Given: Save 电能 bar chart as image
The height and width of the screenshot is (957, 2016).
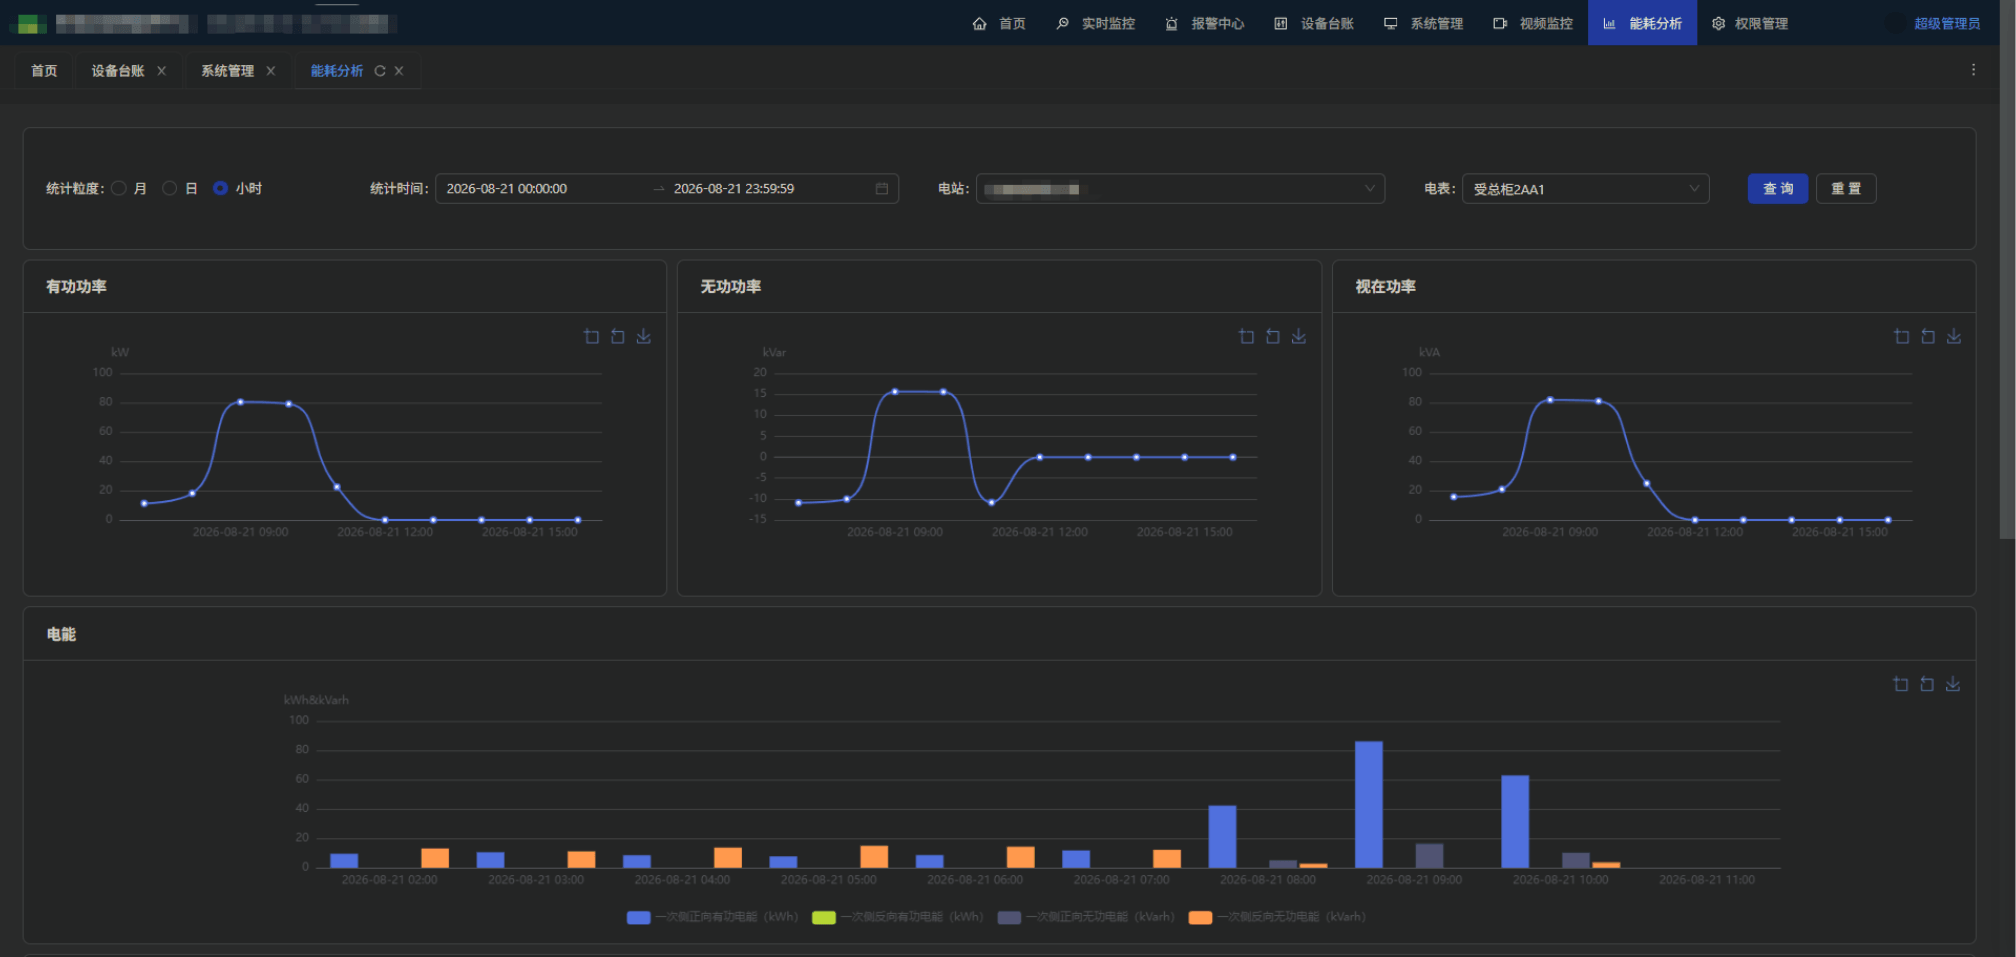Looking at the screenshot, I should click(1953, 684).
